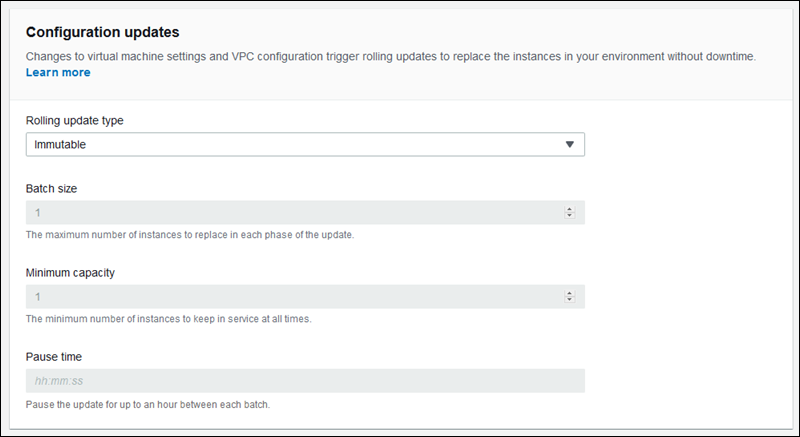Click the Minimum capacity help text
The height and width of the screenshot is (437, 800).
point(183,319)
